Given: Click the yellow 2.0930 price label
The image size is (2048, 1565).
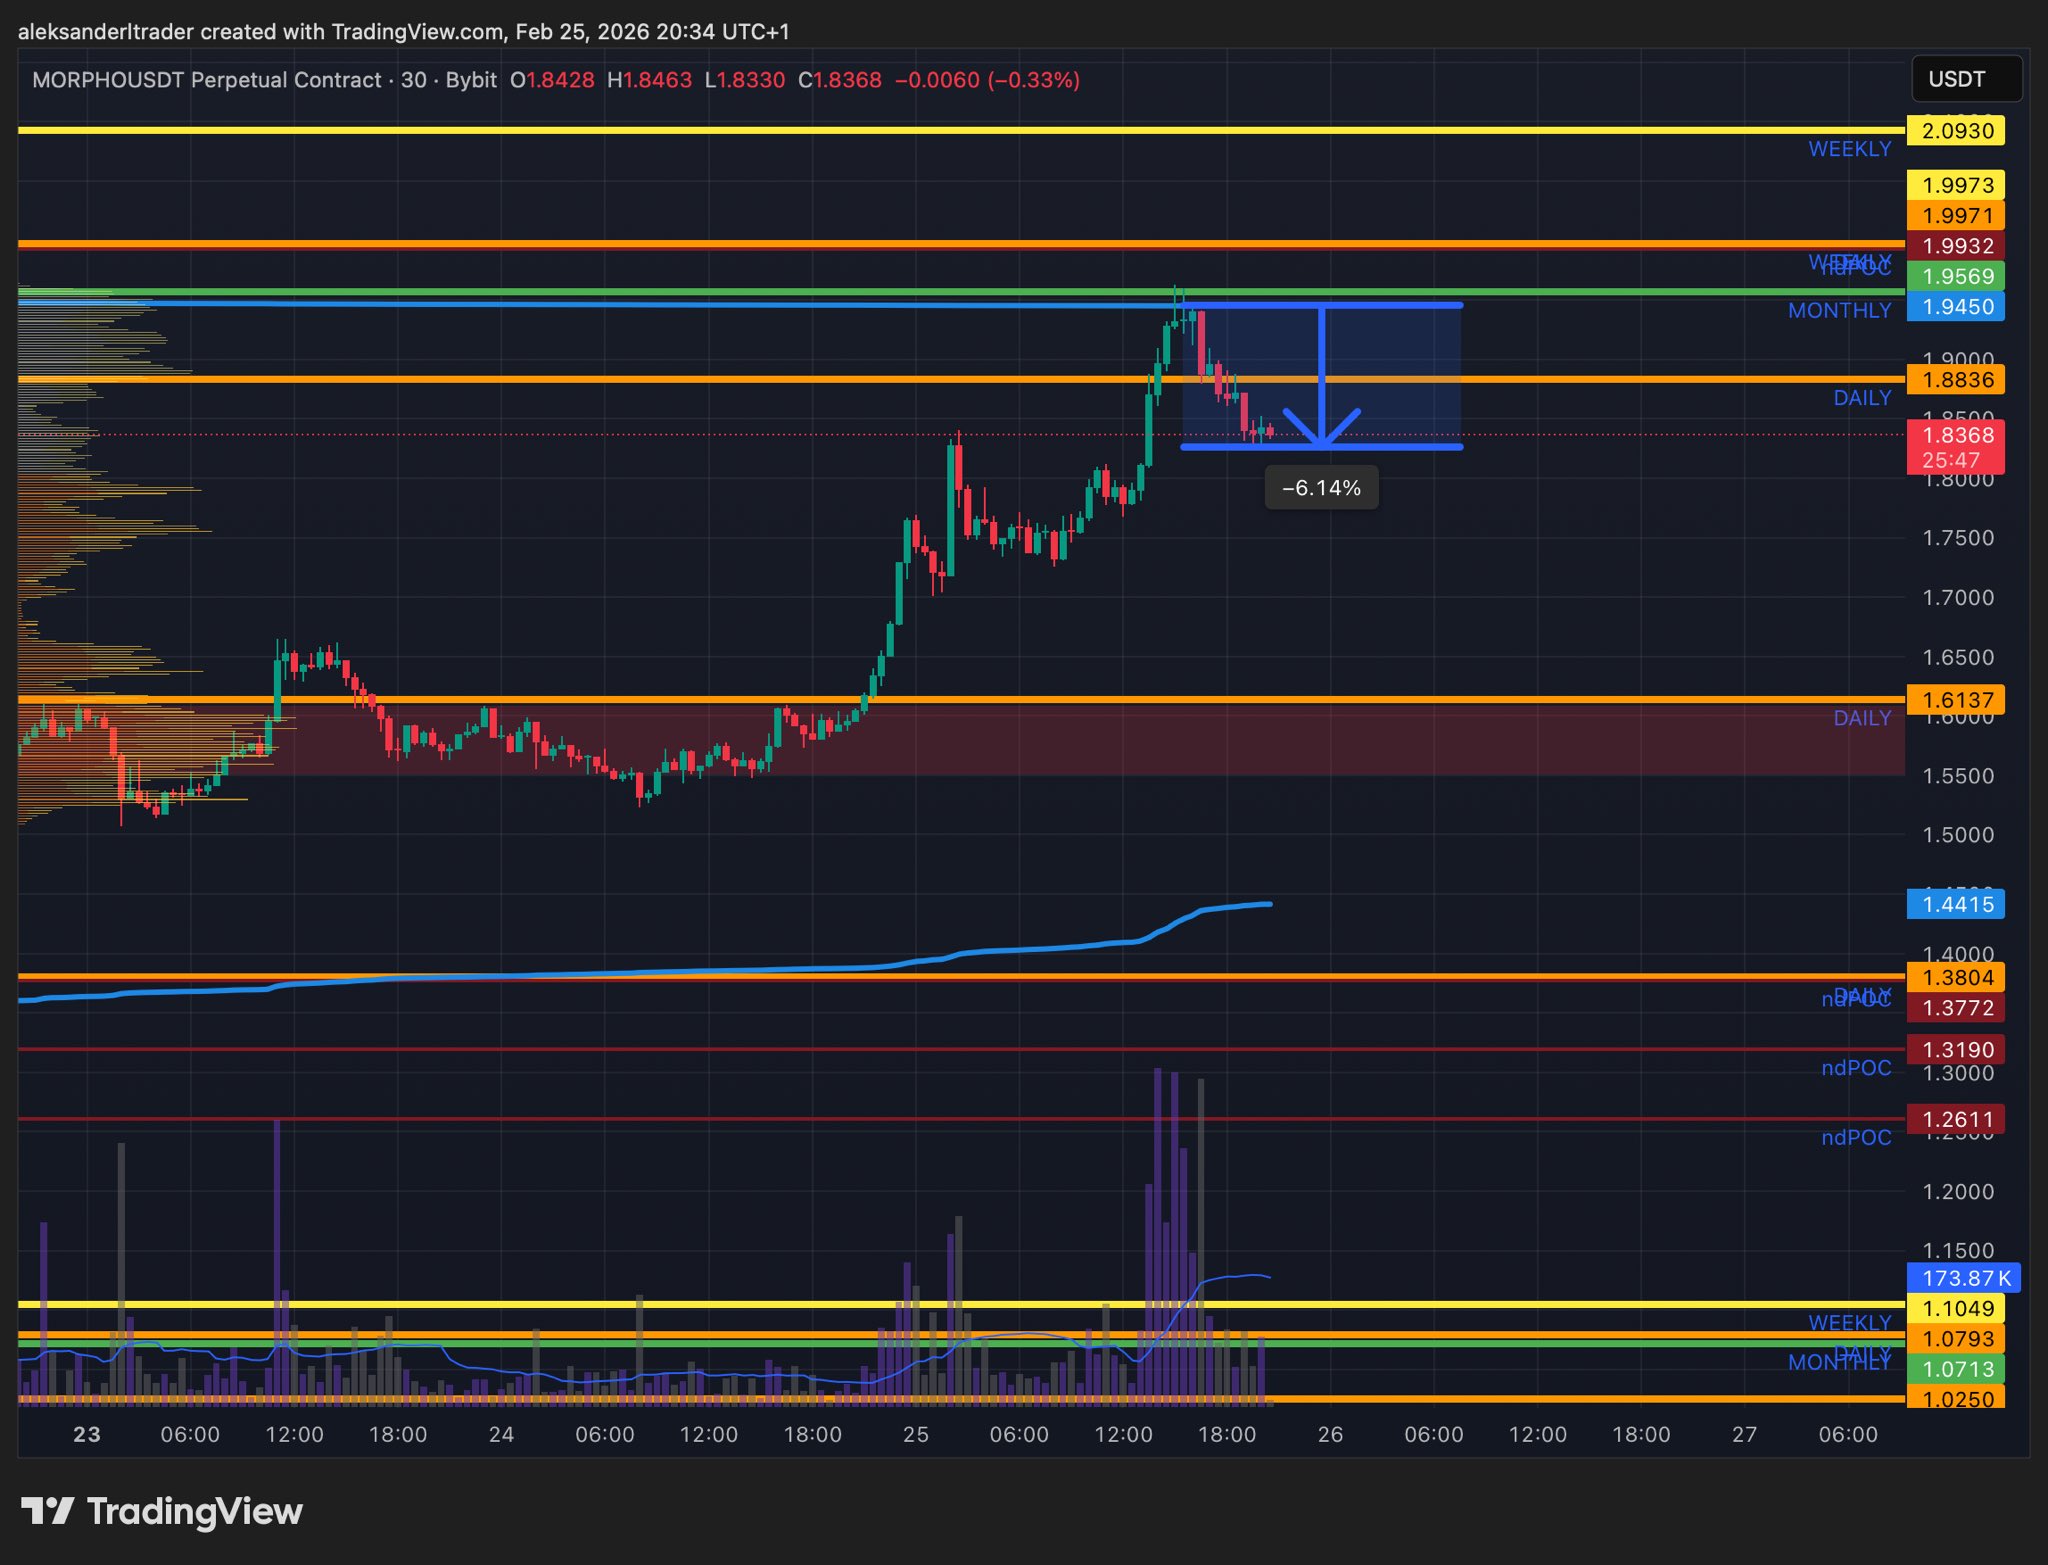Looking at the screenshot, I should [x=1955, y=131].
